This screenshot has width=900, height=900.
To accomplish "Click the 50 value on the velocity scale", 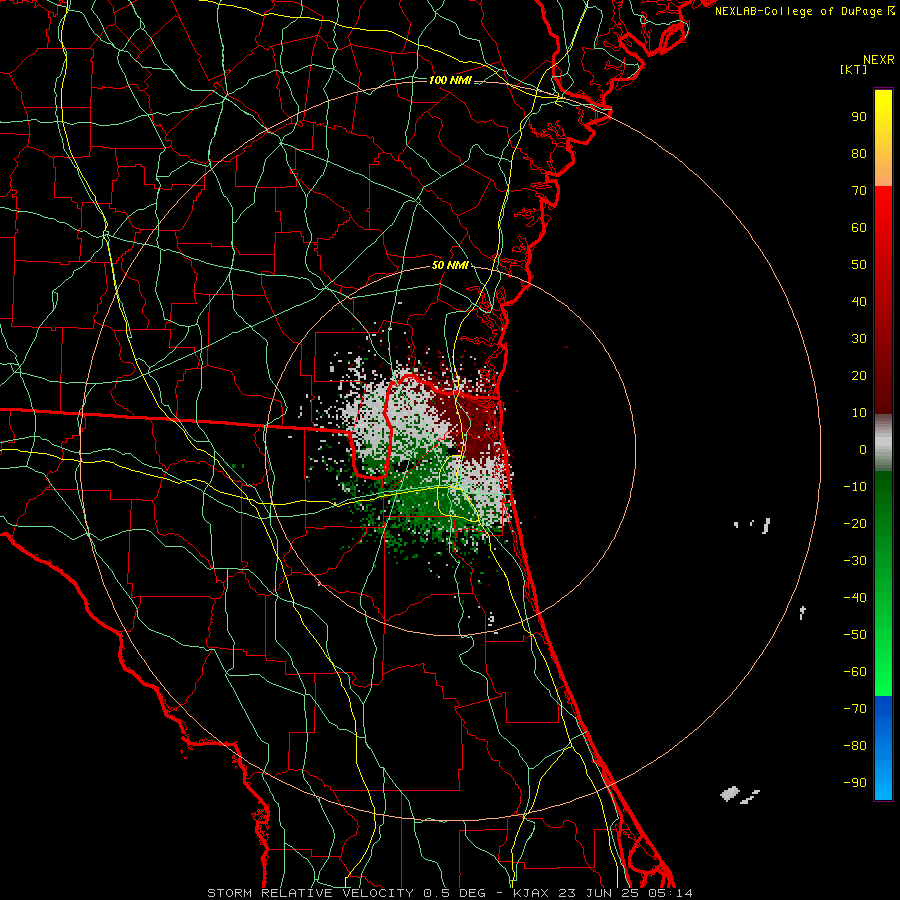I will point(859,265).
